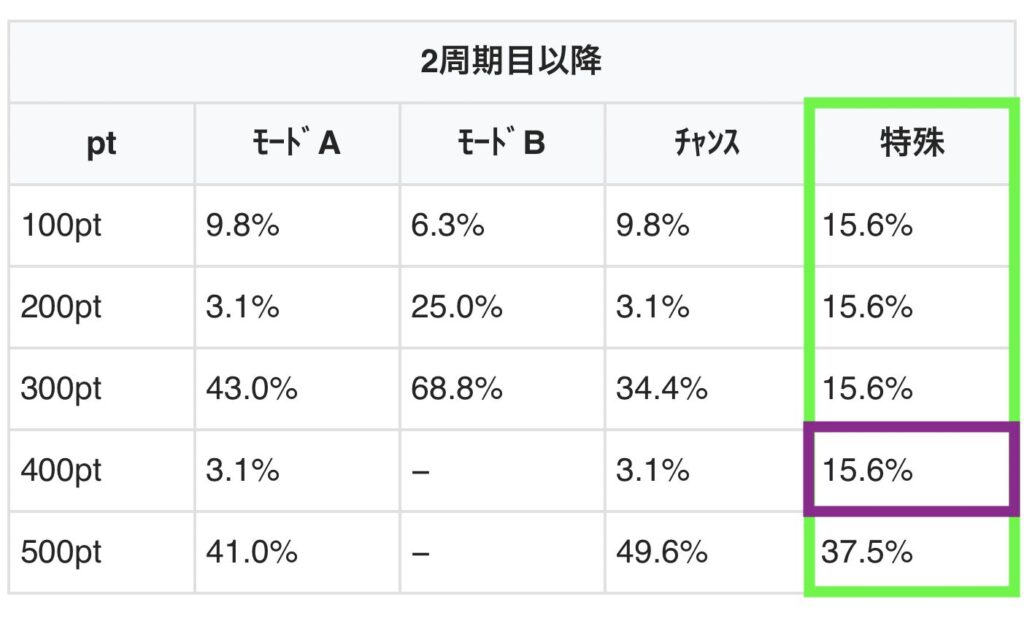The image size is (1024, 626).
Task: Select the 100pt row label
Action: [61, 225]
